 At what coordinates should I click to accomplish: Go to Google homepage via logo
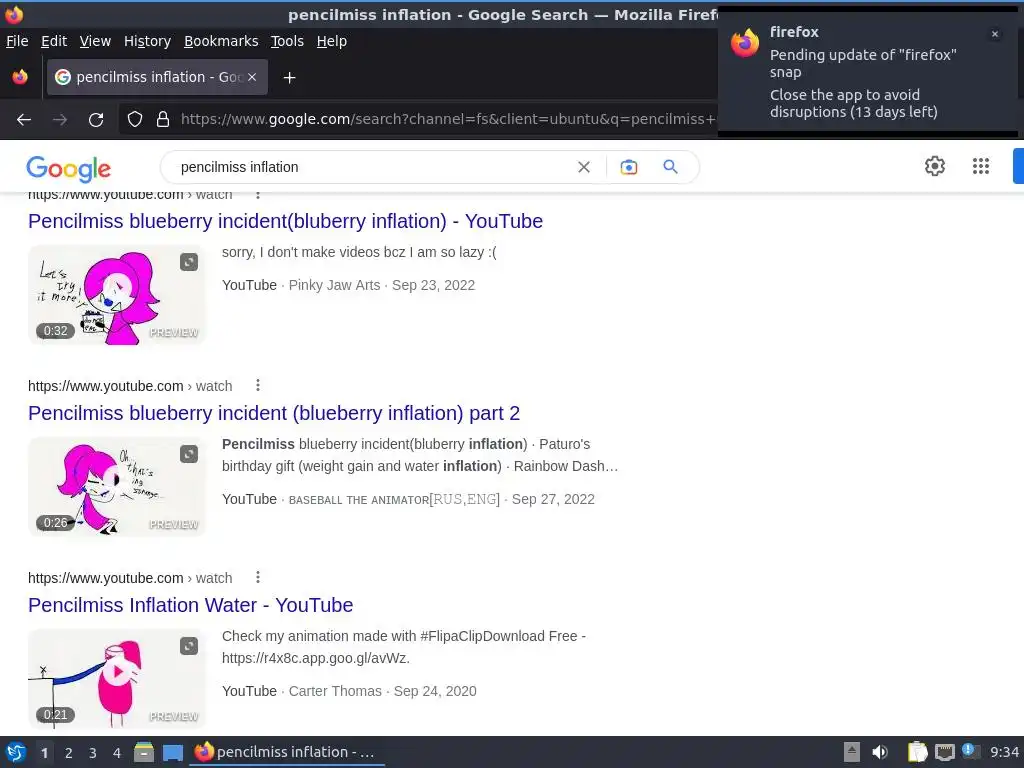pyautogui.click(x=69, y=168)
